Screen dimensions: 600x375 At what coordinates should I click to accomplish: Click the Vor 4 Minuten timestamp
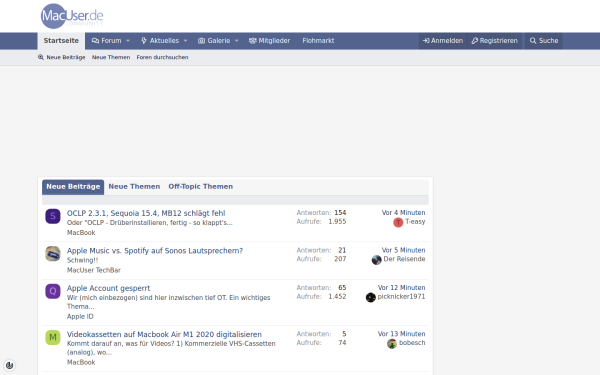pyautogui.click(x=403, y=213)
